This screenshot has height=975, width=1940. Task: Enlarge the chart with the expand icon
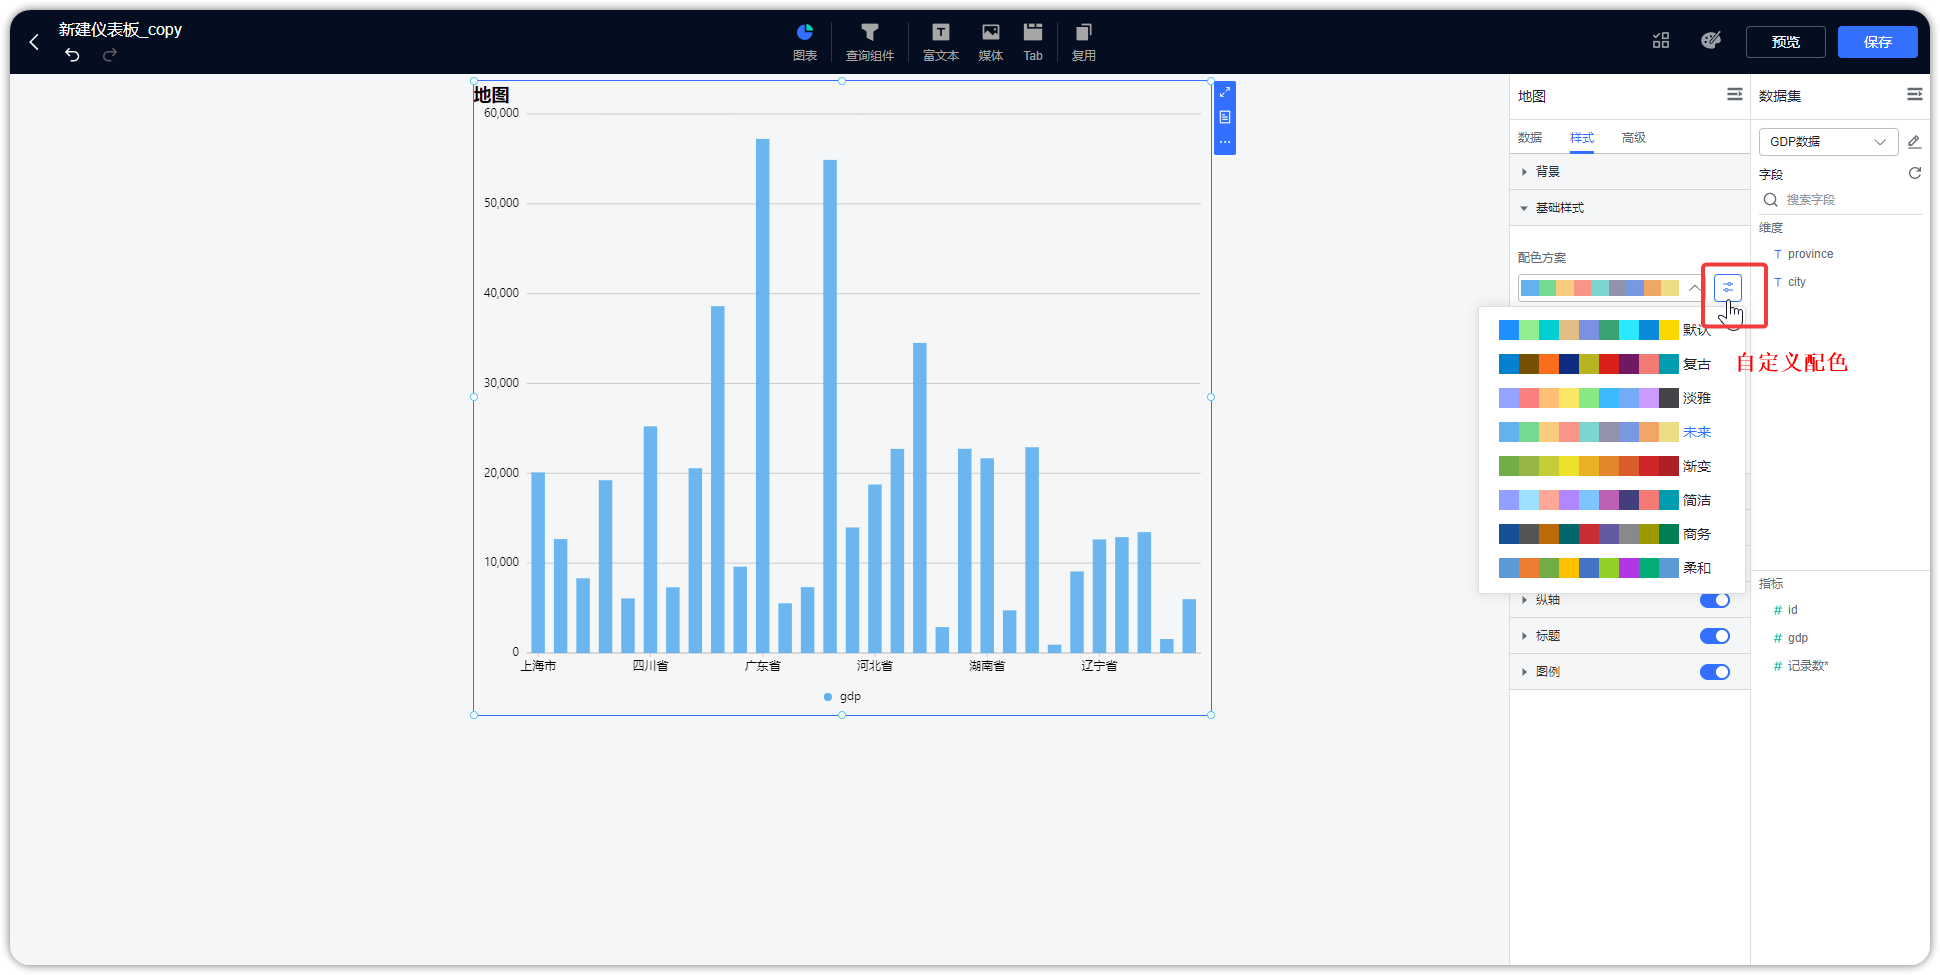[x=1225, y=92]
